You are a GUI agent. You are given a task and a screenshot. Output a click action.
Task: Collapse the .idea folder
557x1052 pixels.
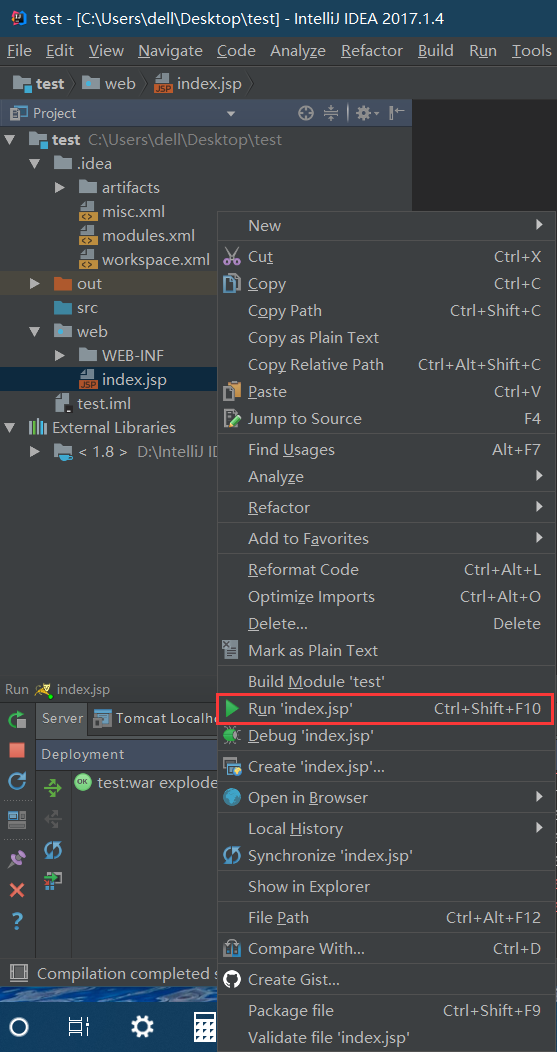tap(35, 164)
